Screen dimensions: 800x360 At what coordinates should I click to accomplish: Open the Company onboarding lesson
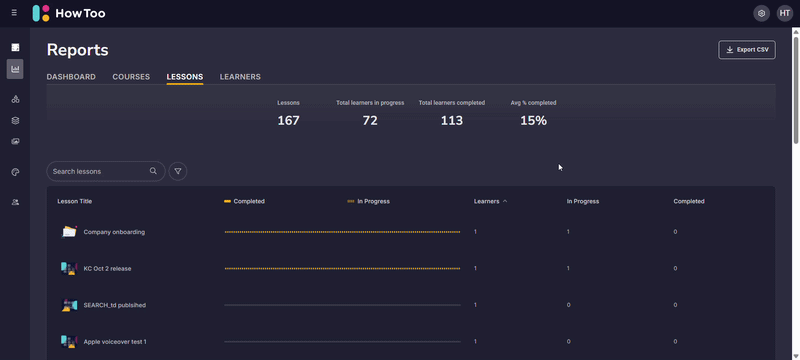point(114,232)
